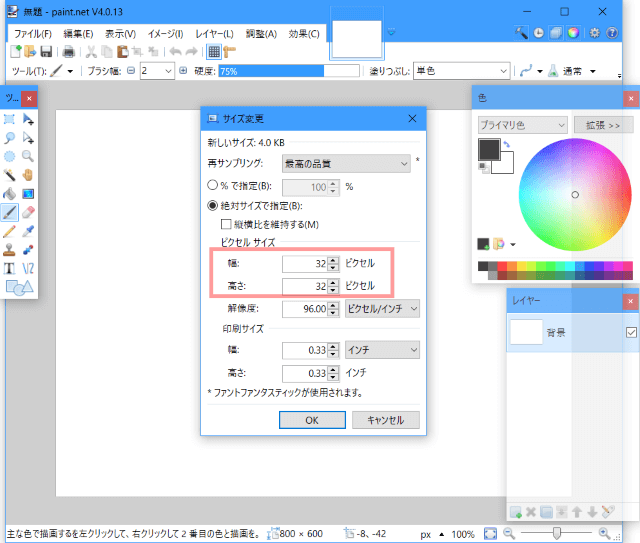Click OK in the resize dialog
This screenshot has width=640, height=543.
pyautogui.click(x=312, y=420)
